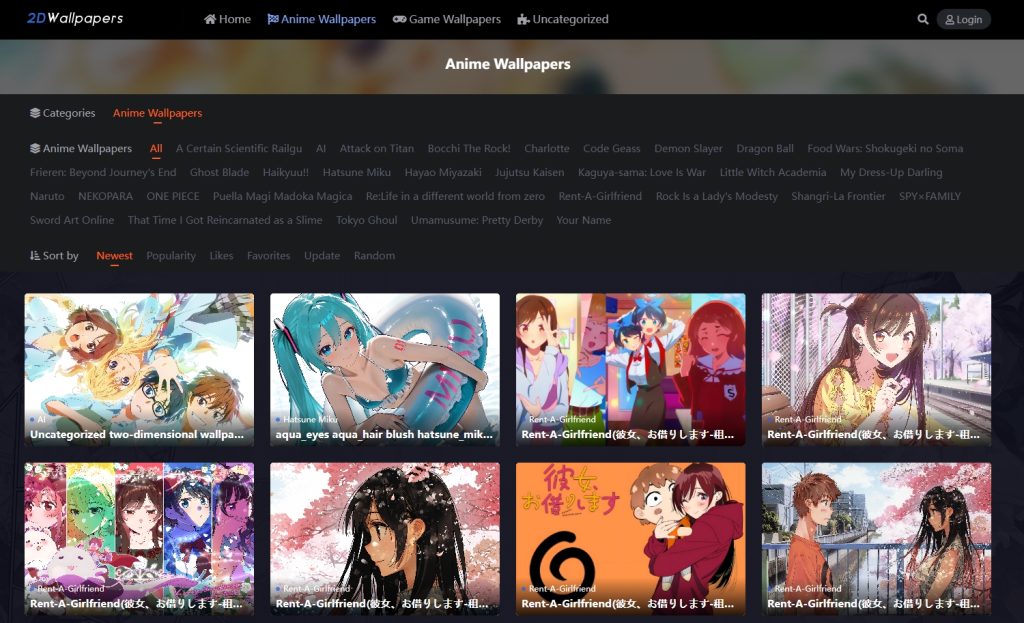
Task: Sort wallpapers by Update
Action: pyautogui.click(x=322, y=256)
